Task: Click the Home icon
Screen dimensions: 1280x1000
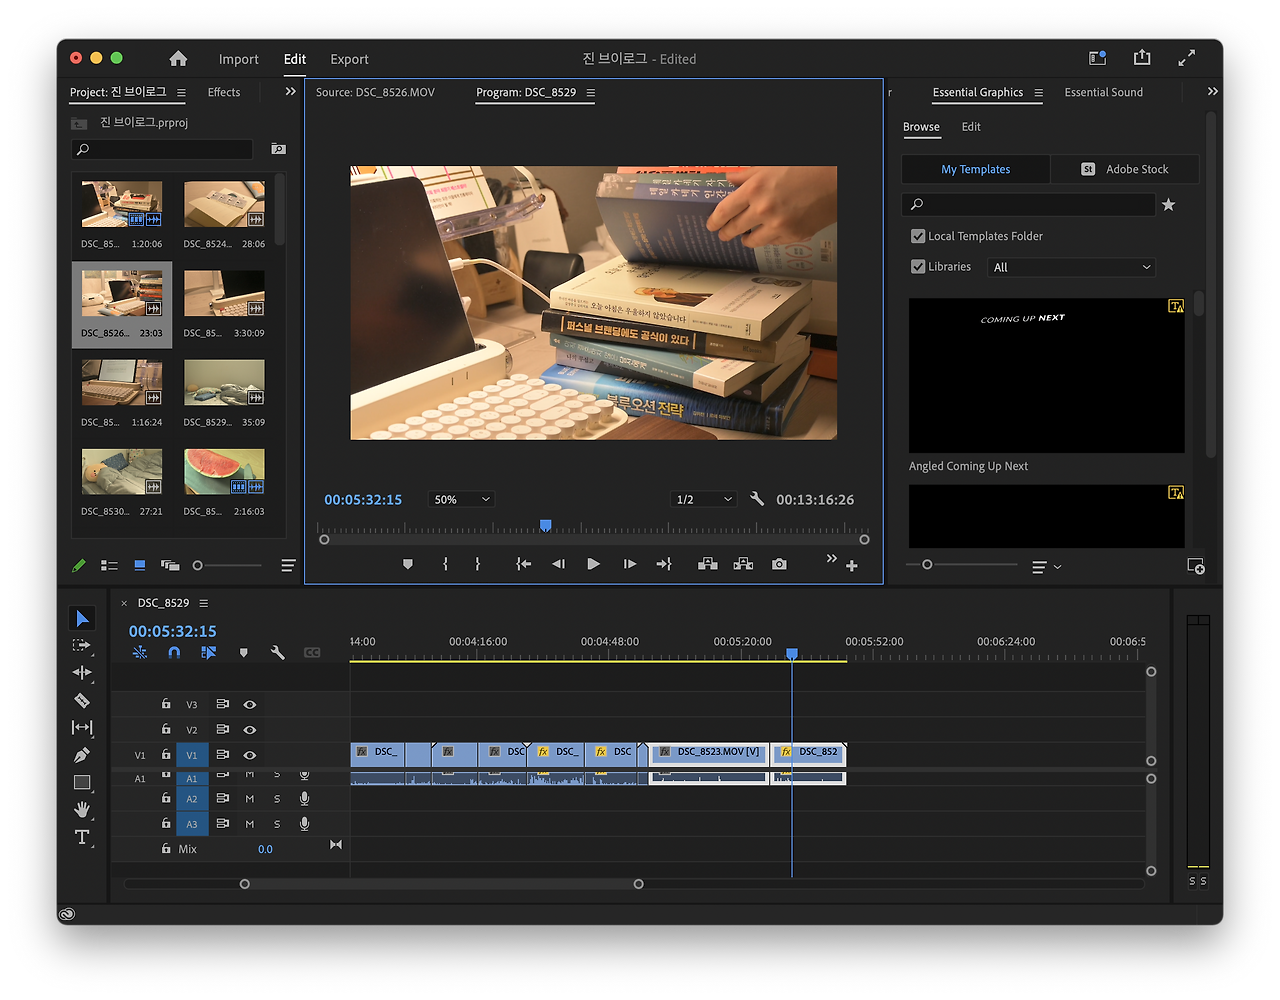Action: pos(178,59)
